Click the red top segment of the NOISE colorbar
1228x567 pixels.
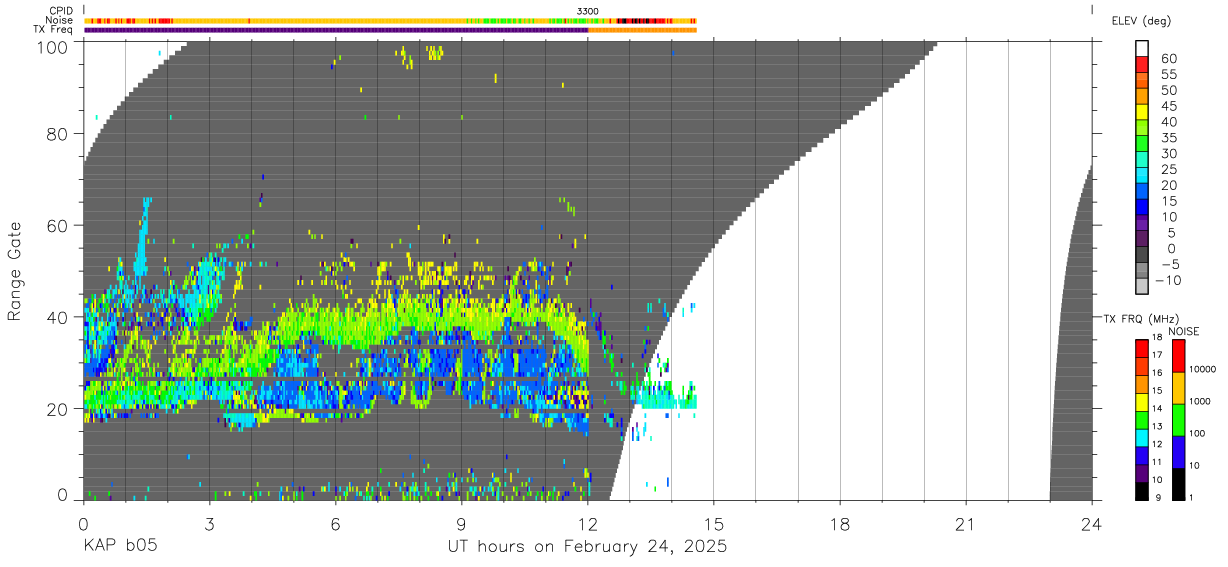pyautogui.click(x=1177, y=356)
